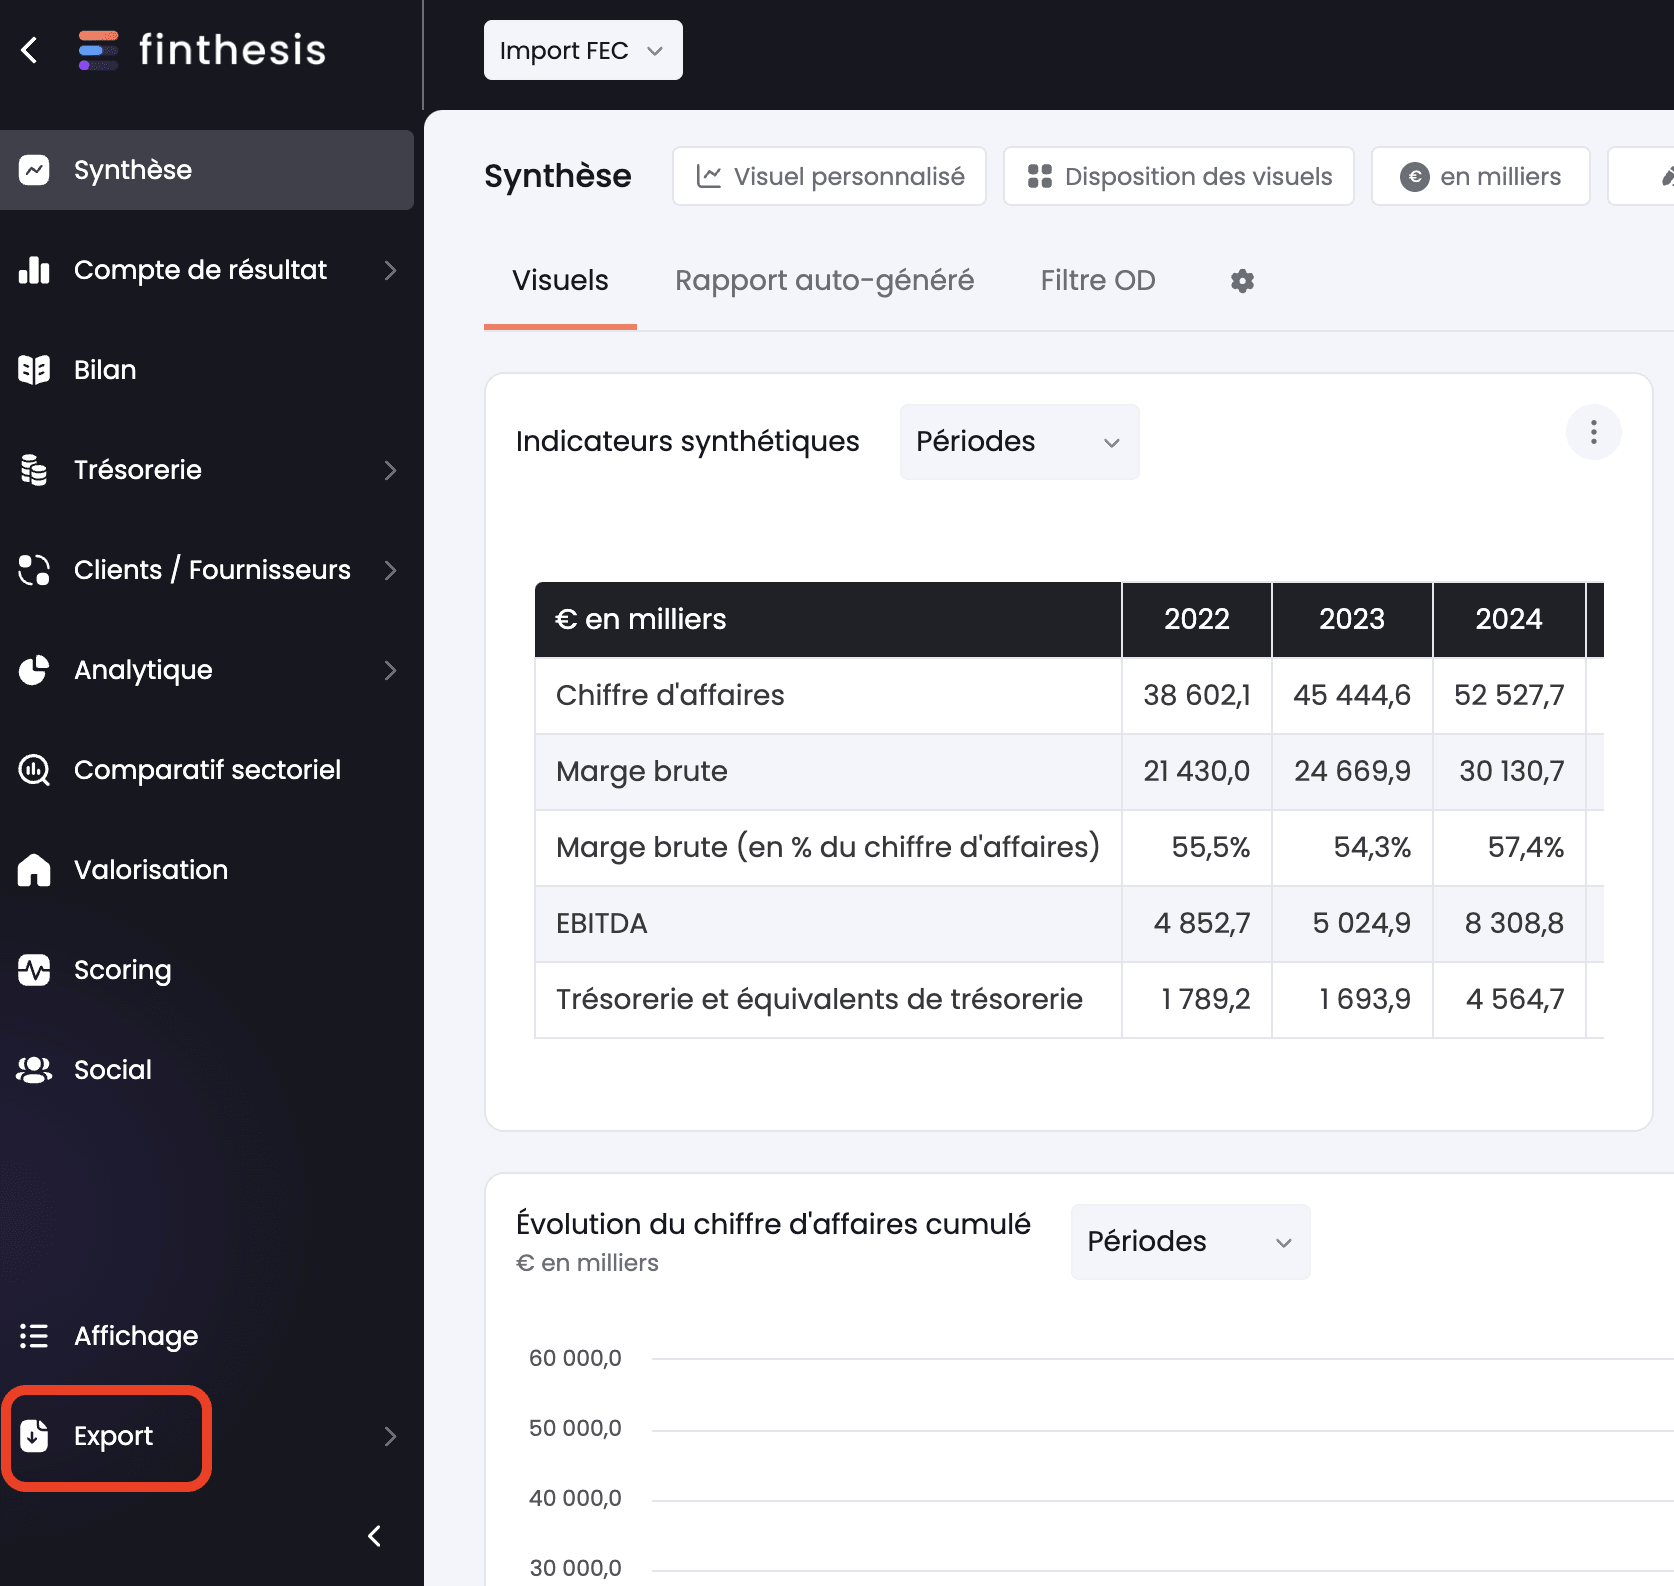
Task: Select Synthèse icon in sidebar
Action: (34, 170)
